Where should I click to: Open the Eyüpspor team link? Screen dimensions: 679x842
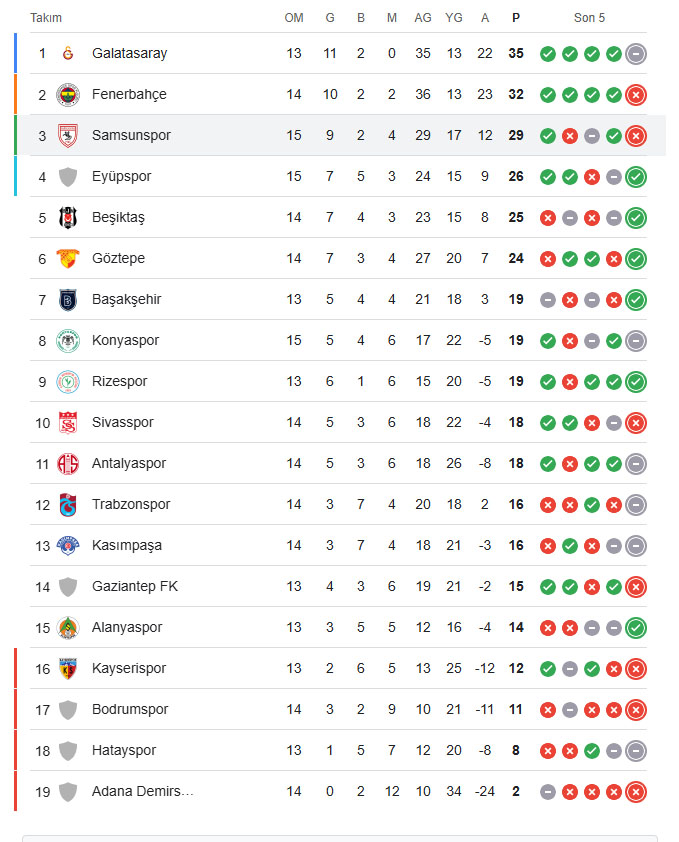pyautogui.click(x=121, y=176)
